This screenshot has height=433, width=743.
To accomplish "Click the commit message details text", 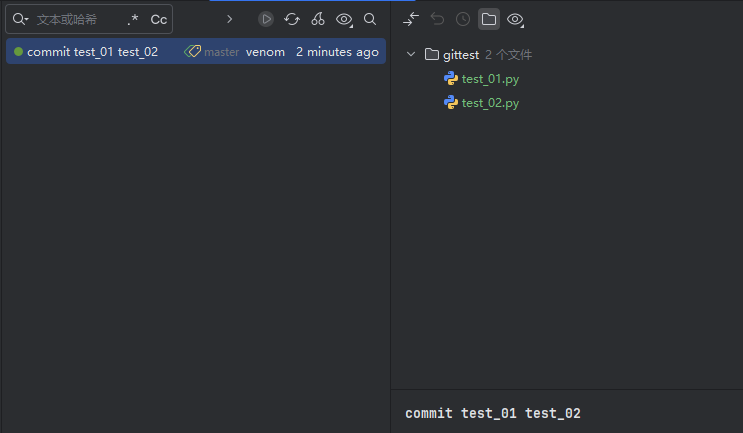I will tap(493, 414).
